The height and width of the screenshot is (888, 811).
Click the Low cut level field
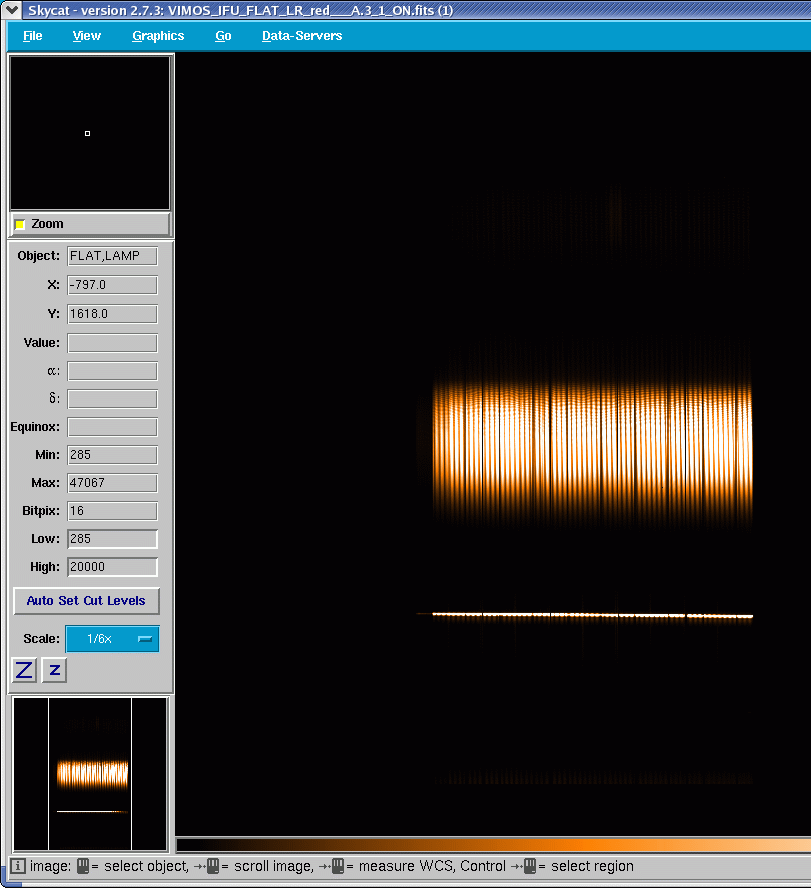point(112,539)
